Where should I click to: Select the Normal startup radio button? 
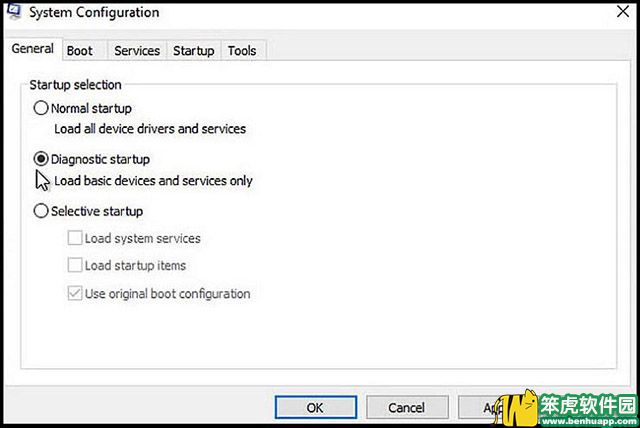[41, 108]
